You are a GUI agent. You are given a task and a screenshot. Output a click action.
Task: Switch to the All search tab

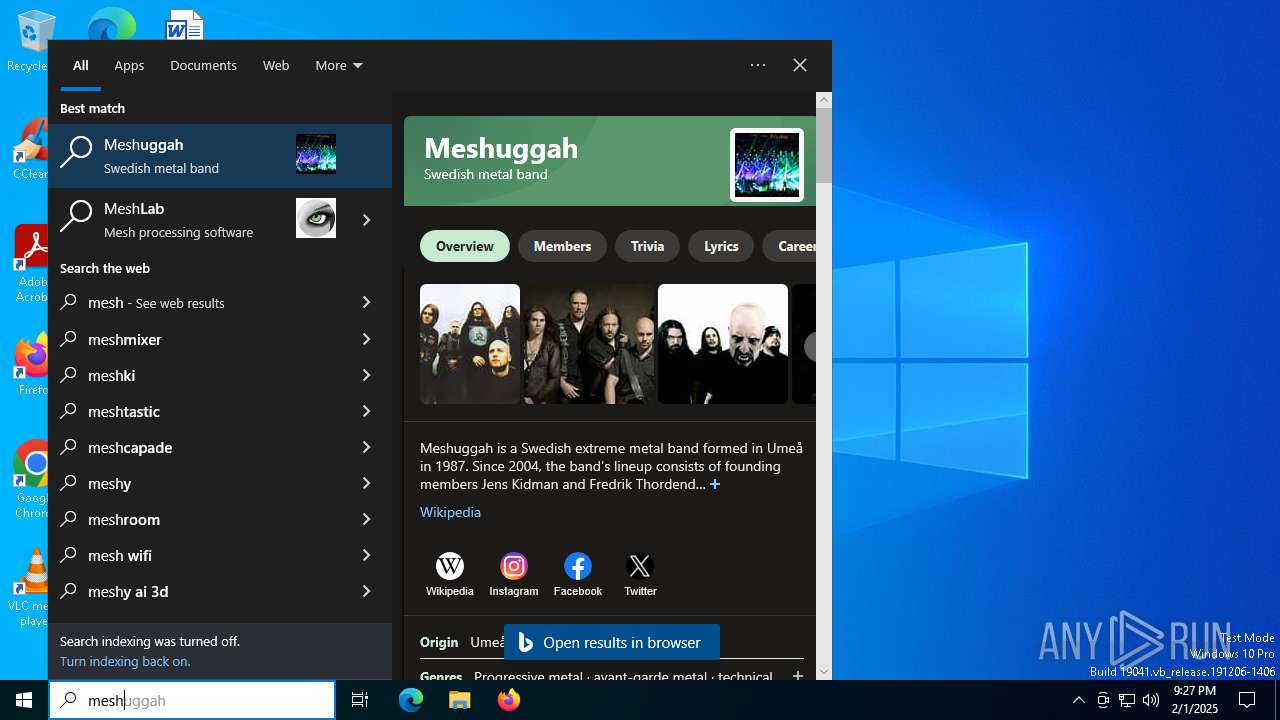pos(81,65)
